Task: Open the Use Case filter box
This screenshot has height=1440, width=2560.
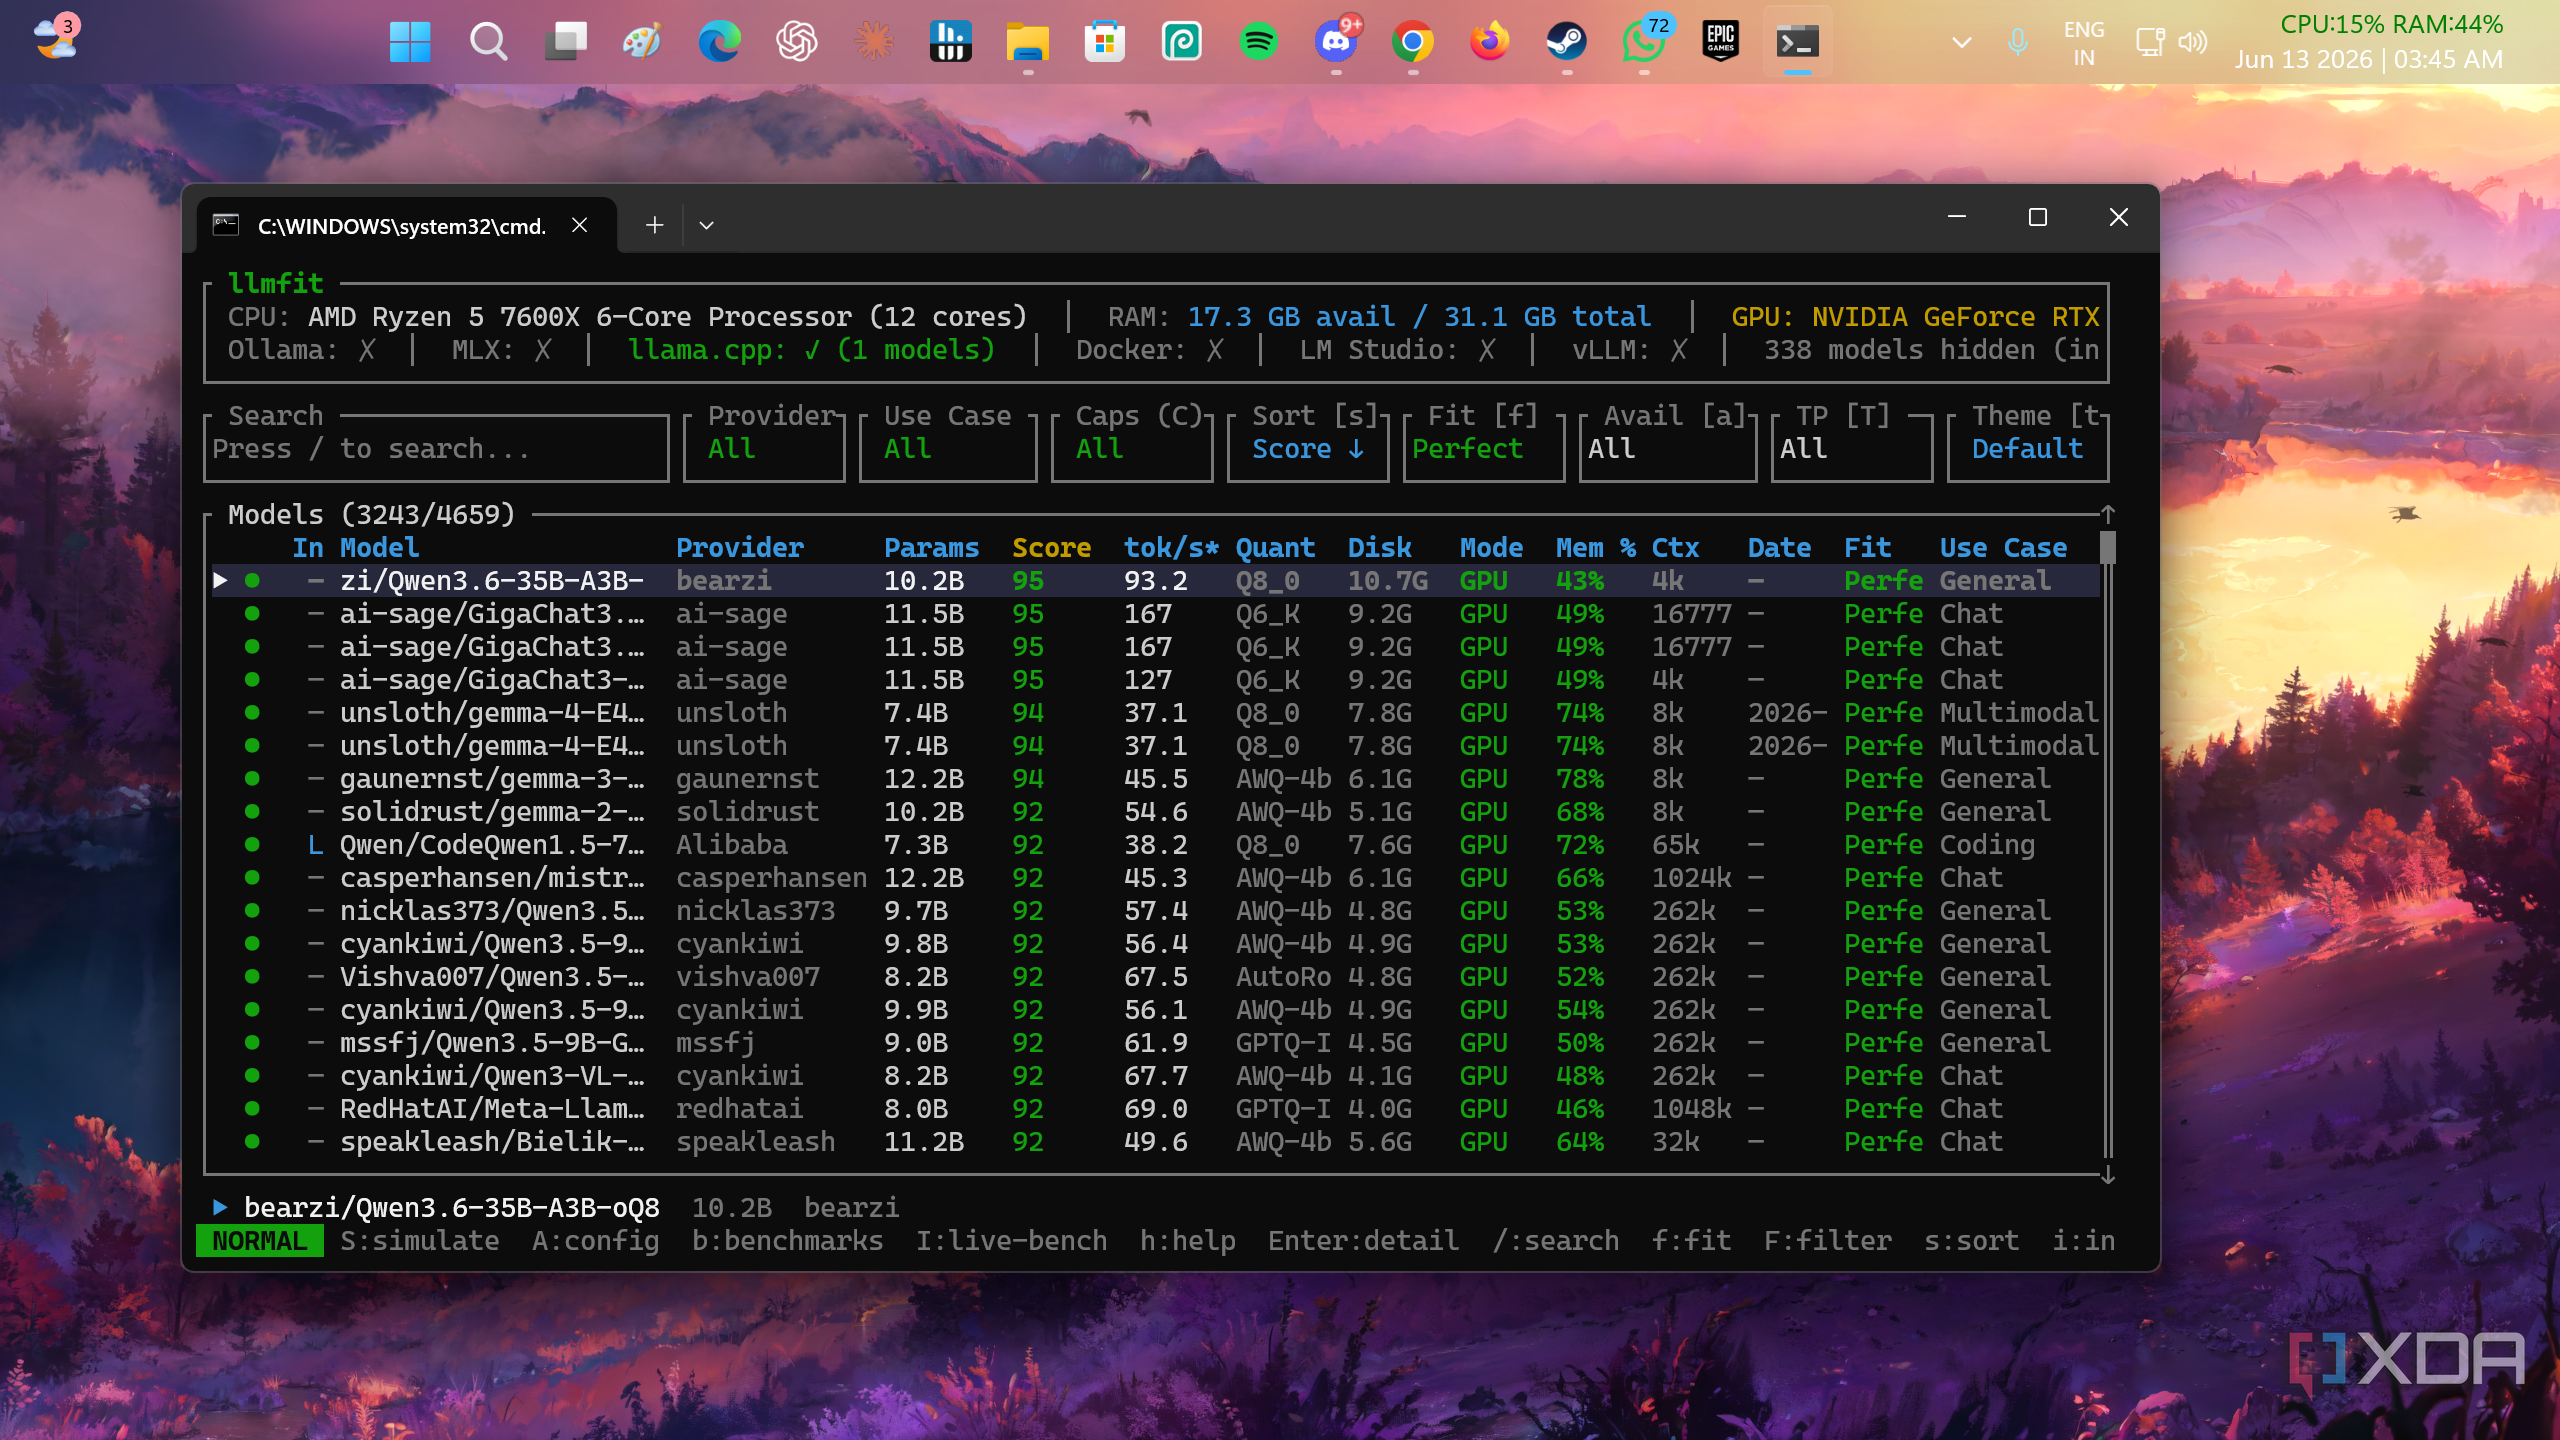Action: click(x=947, y=448)
